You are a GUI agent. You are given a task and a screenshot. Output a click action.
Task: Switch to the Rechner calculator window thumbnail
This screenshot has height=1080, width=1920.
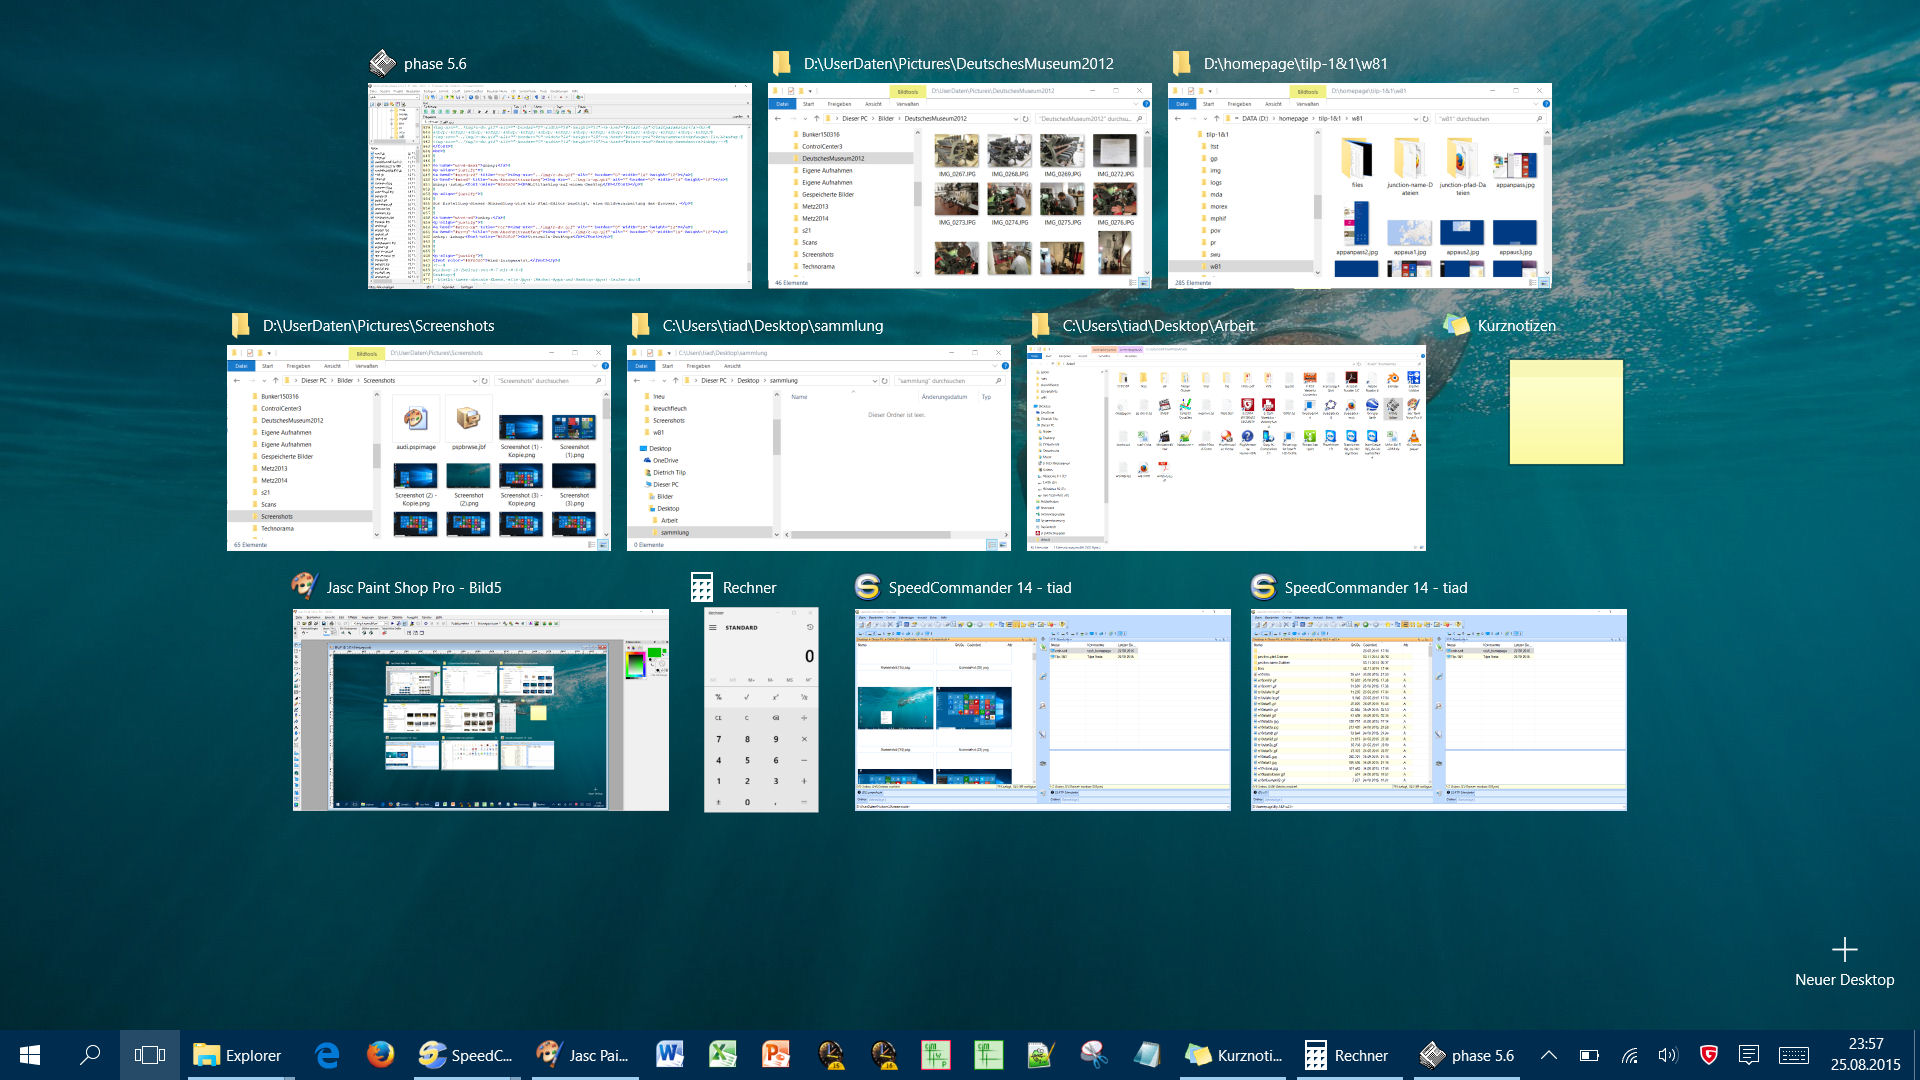pyautogui.click(x=761, y=709)
